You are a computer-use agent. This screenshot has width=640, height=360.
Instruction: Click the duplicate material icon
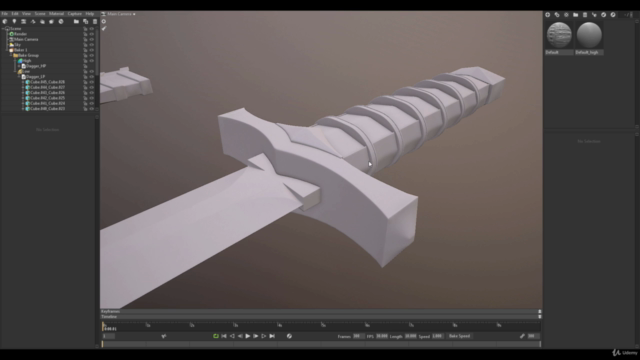(x=557, y=15)
